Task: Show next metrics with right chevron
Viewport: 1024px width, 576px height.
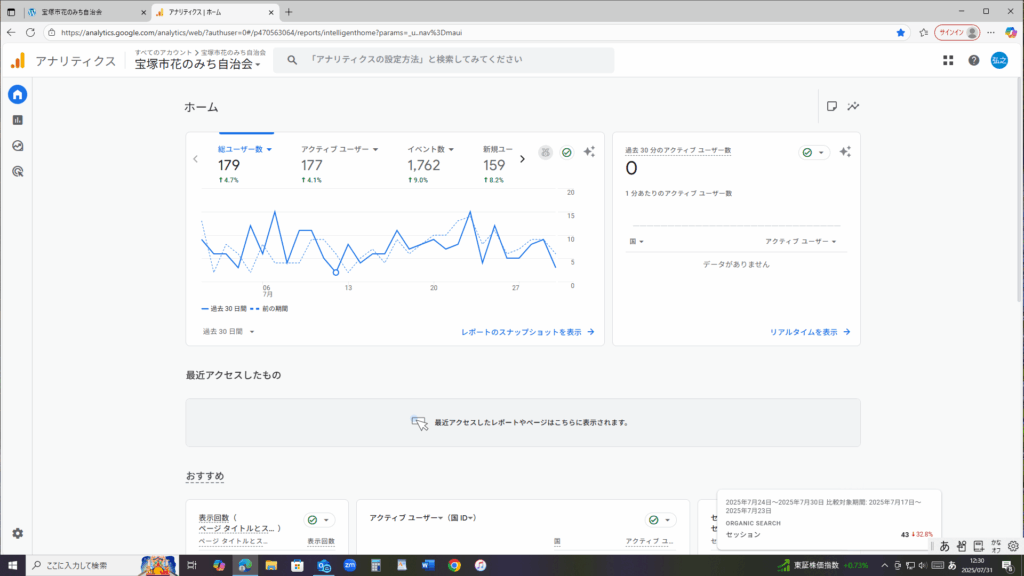Action: [522, 159]
